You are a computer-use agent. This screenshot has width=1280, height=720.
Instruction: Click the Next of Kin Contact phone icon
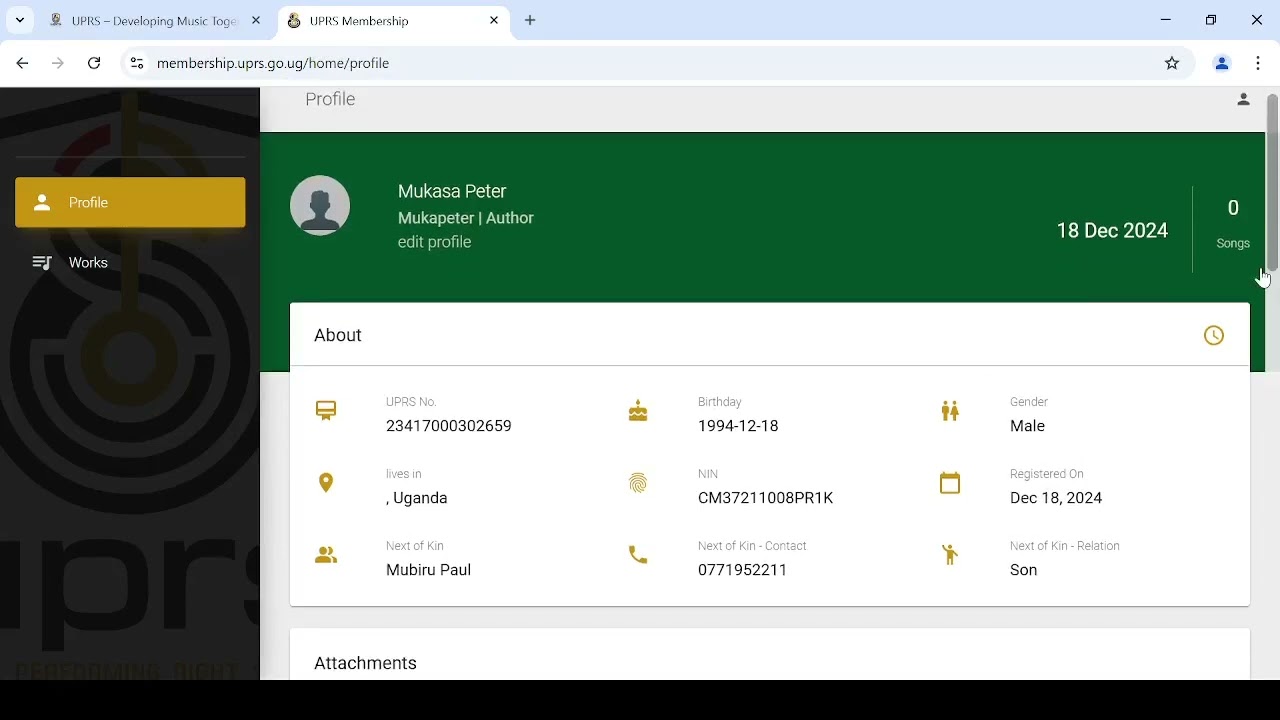point(638,555)
